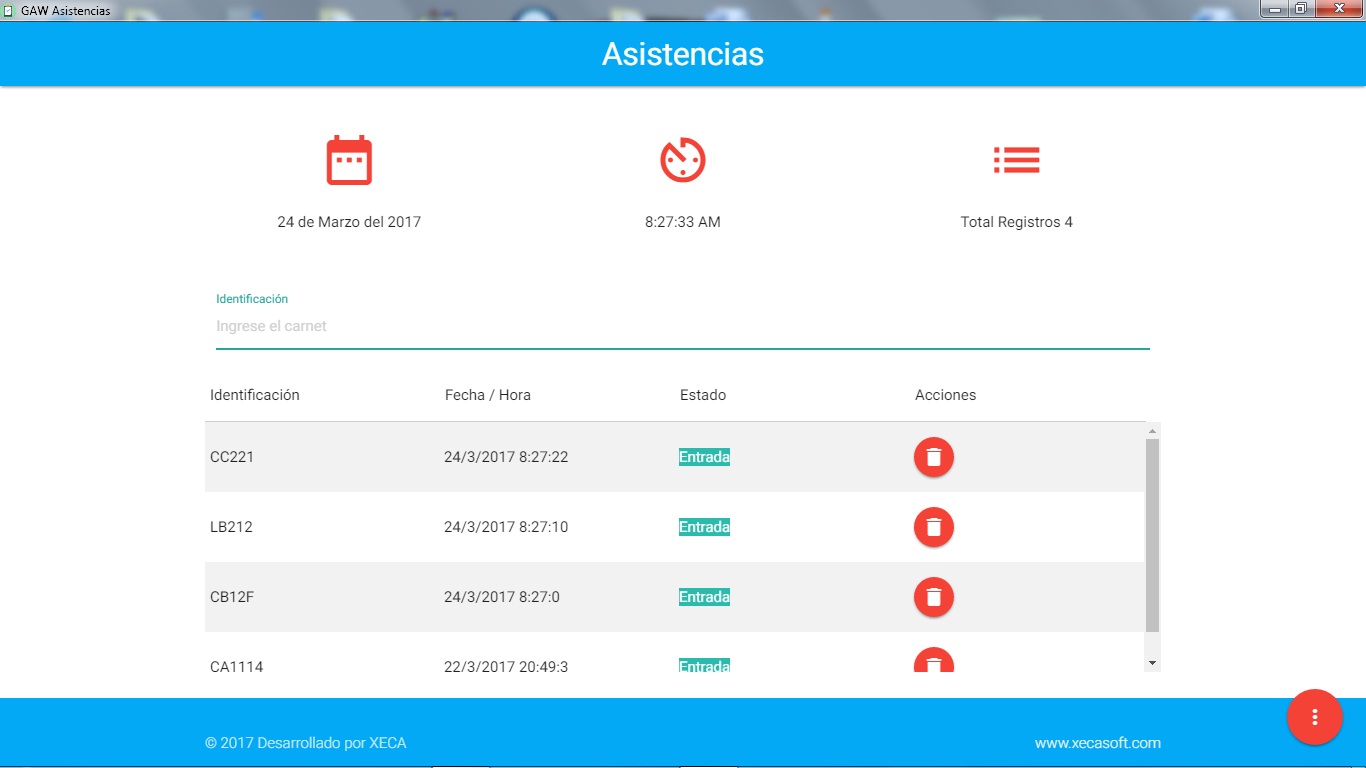Click the Identificación column header

[x=255, y=395]
